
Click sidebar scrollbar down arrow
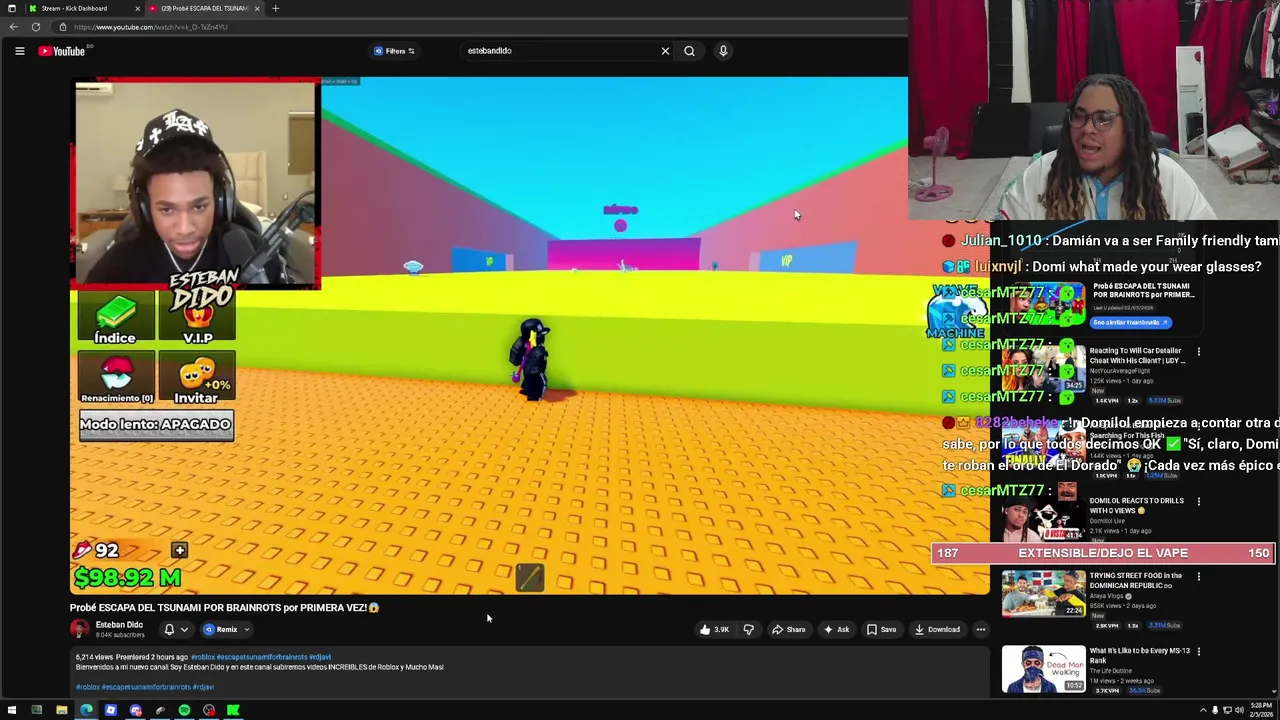click(x=1275, y=690)
